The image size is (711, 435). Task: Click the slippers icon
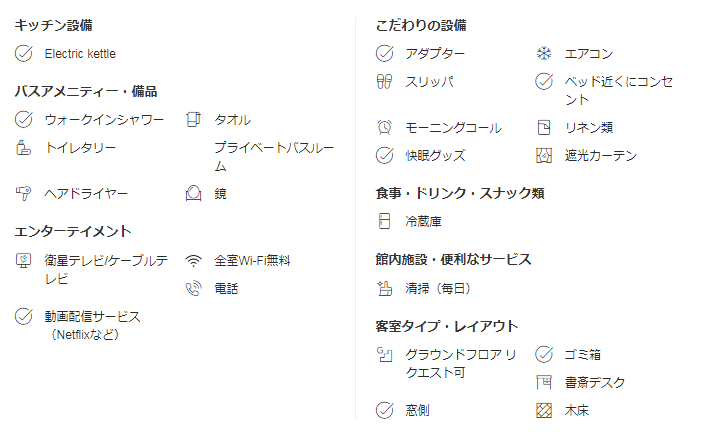384,81
